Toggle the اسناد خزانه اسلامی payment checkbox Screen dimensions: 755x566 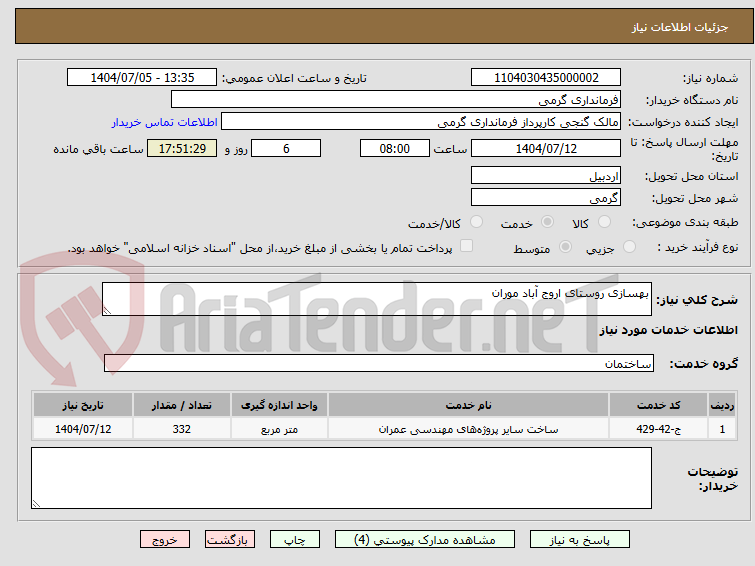[x=466, y=246]
